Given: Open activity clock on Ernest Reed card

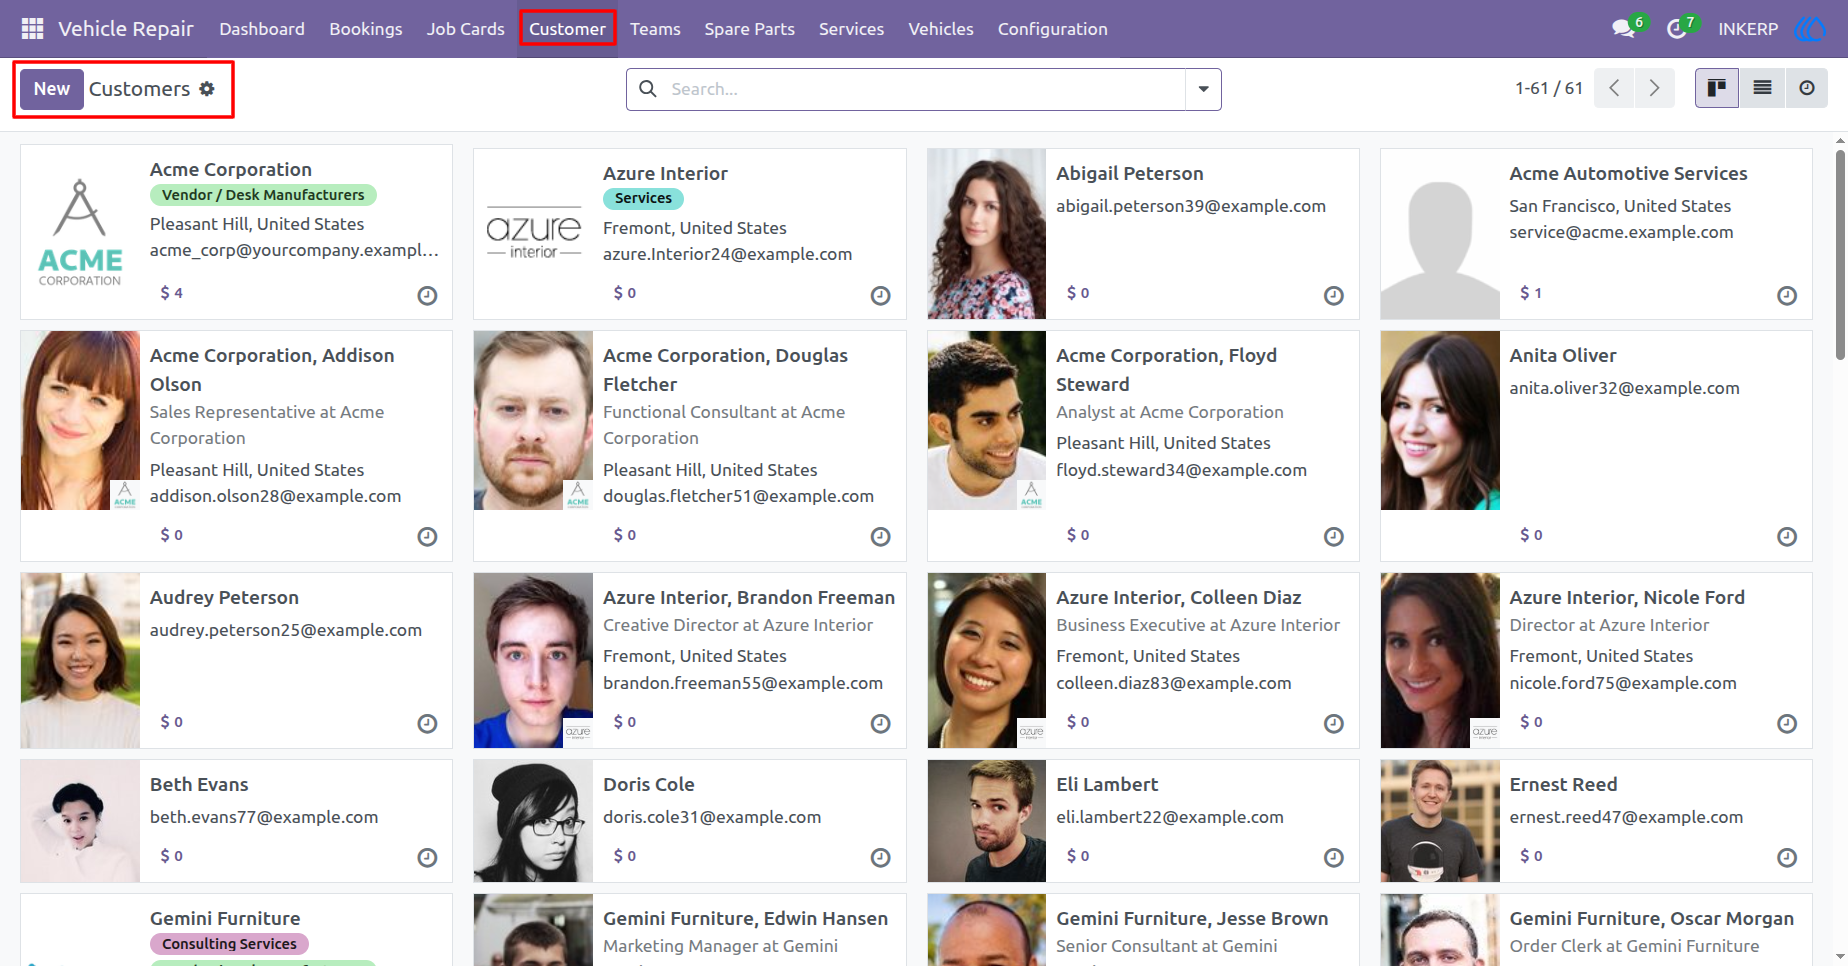Looking at the screenshot, I should [1787, 857].
